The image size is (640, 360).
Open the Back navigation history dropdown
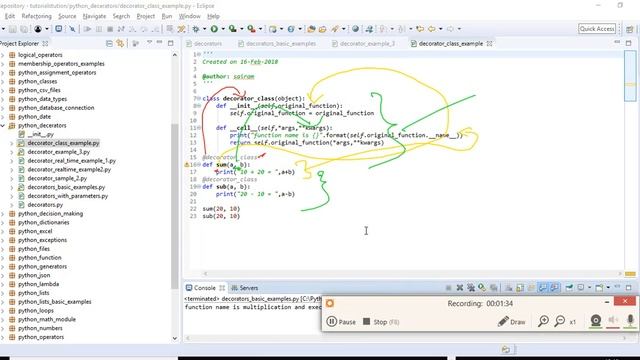coord(440,29)
